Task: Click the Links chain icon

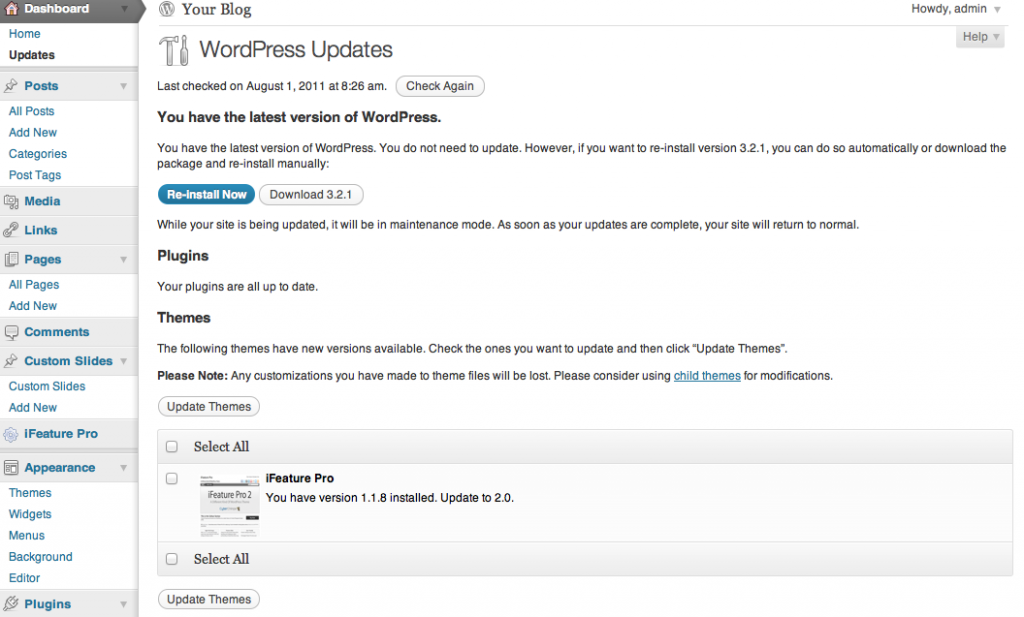Action: click(11, 230)
